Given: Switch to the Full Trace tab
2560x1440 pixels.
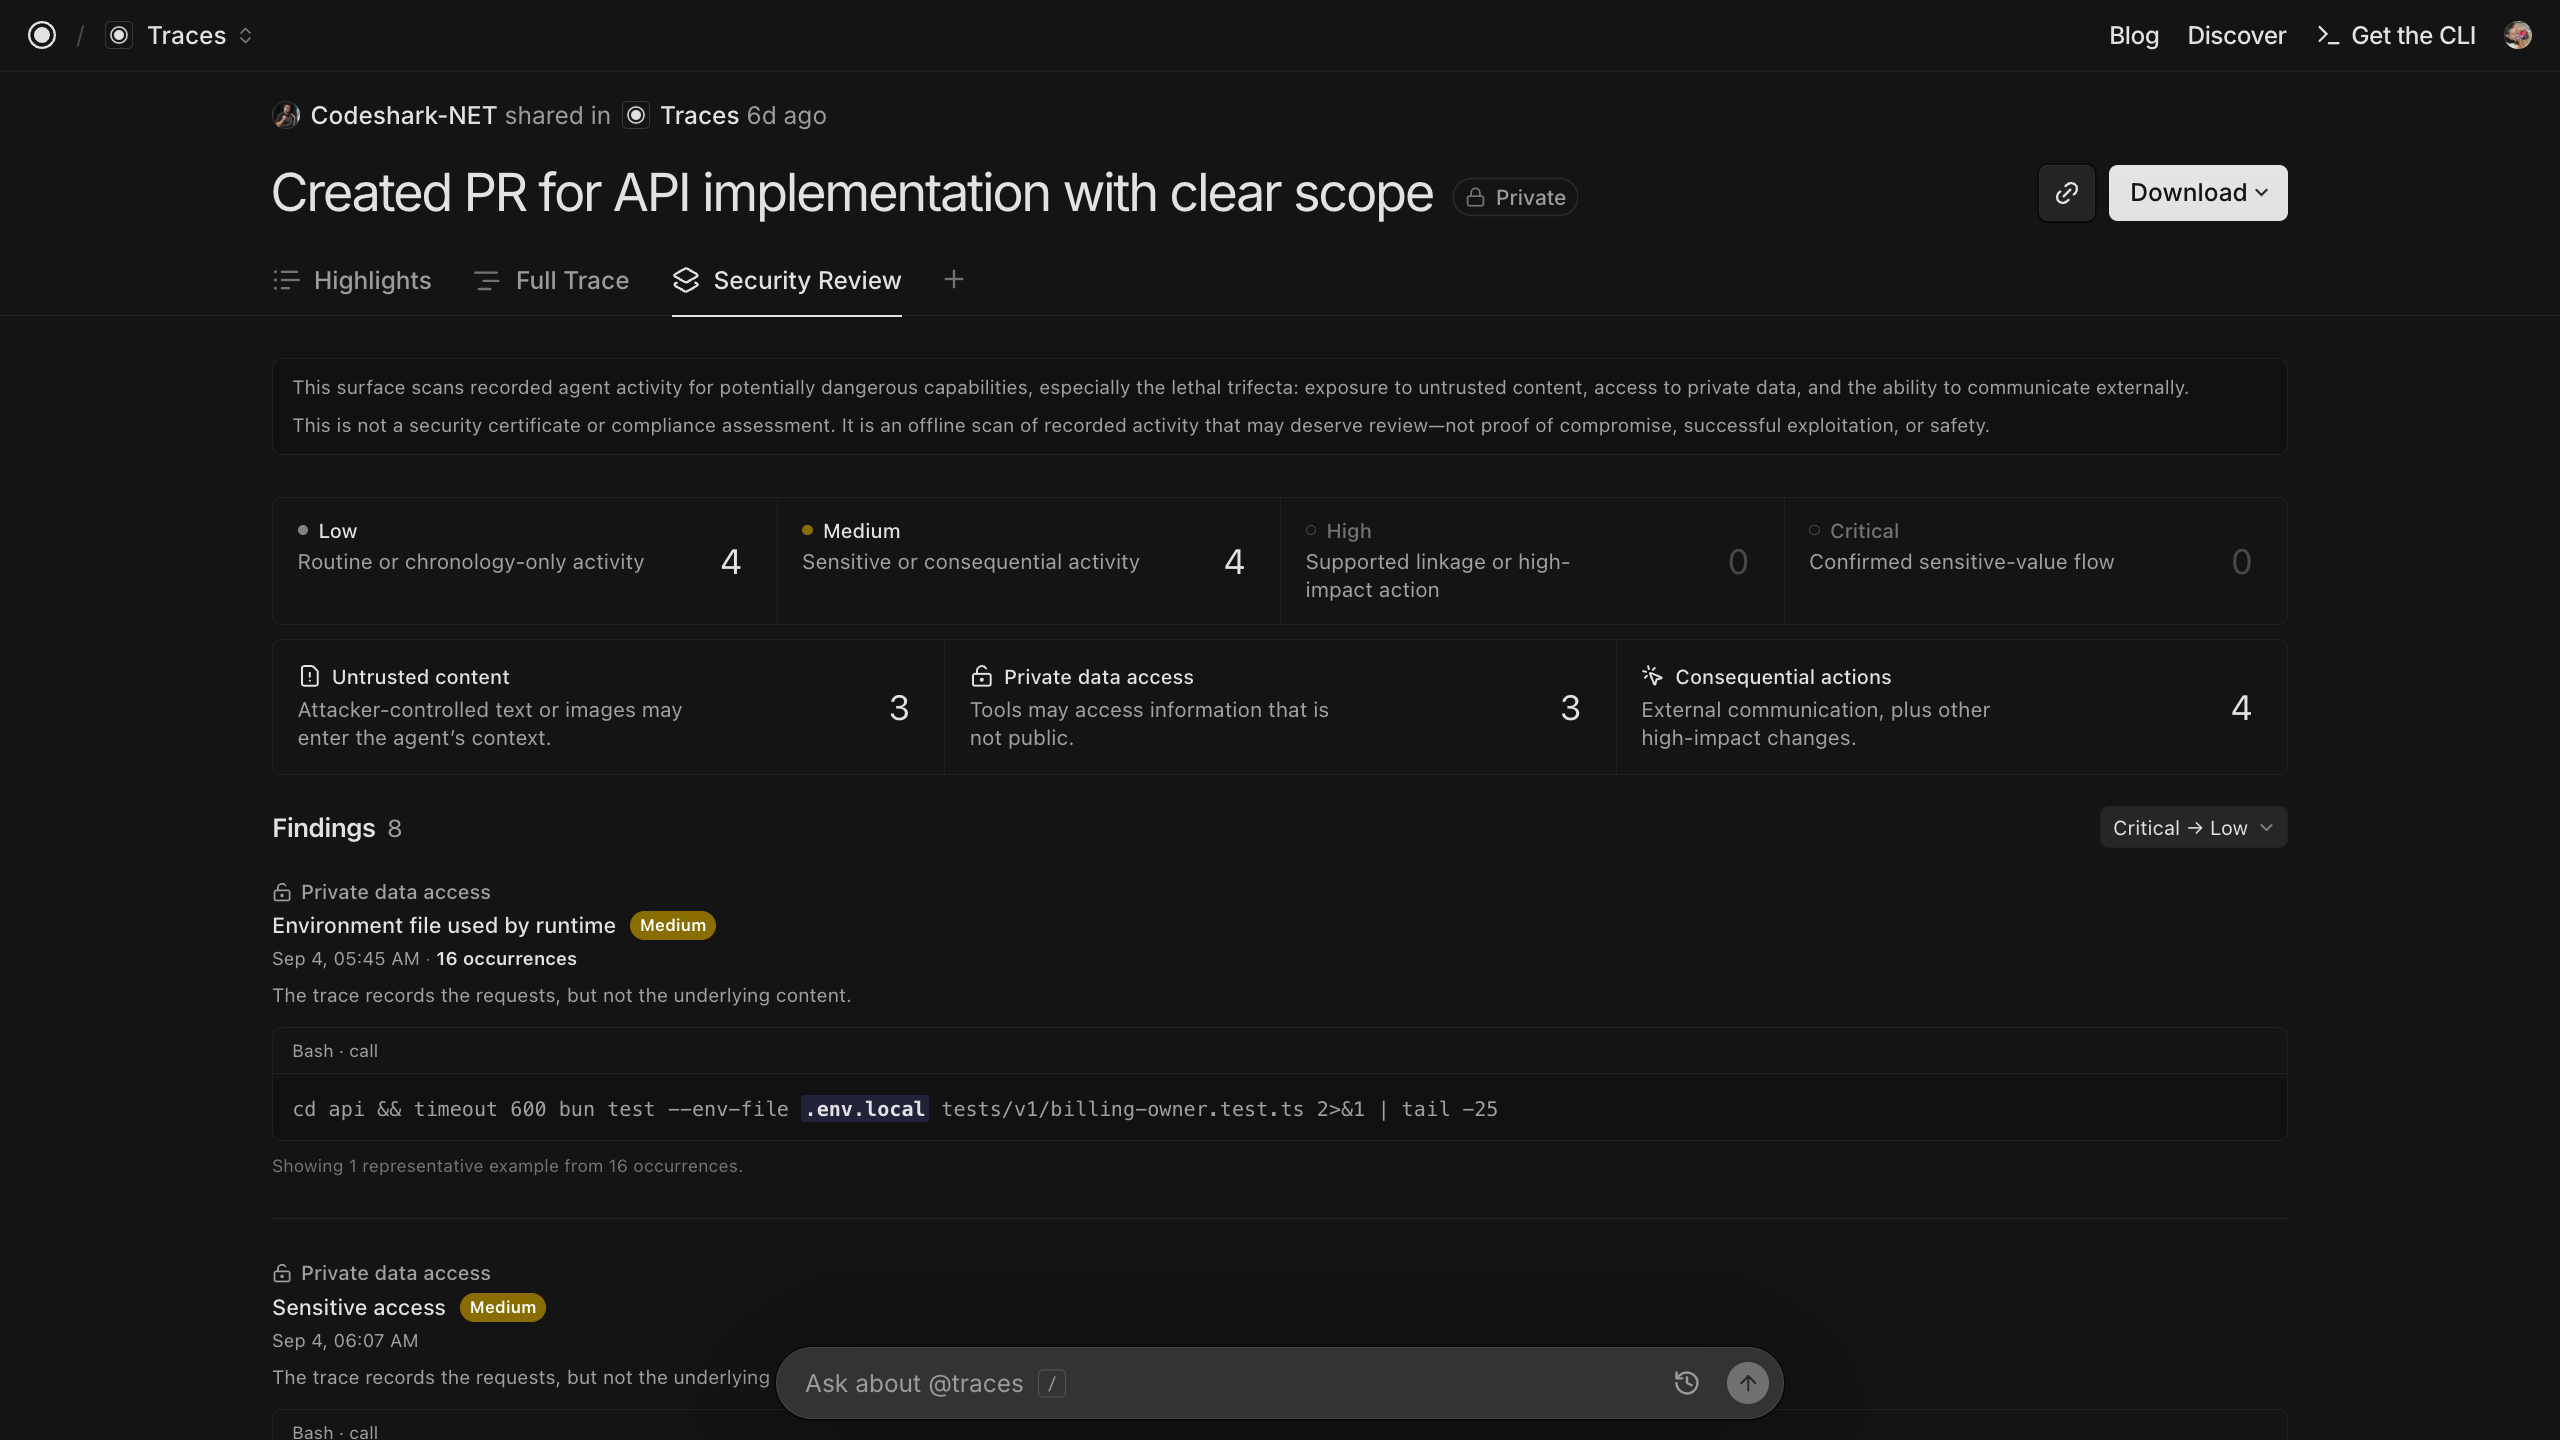Looking at the screenshot, I should click(x=551, y=280).
